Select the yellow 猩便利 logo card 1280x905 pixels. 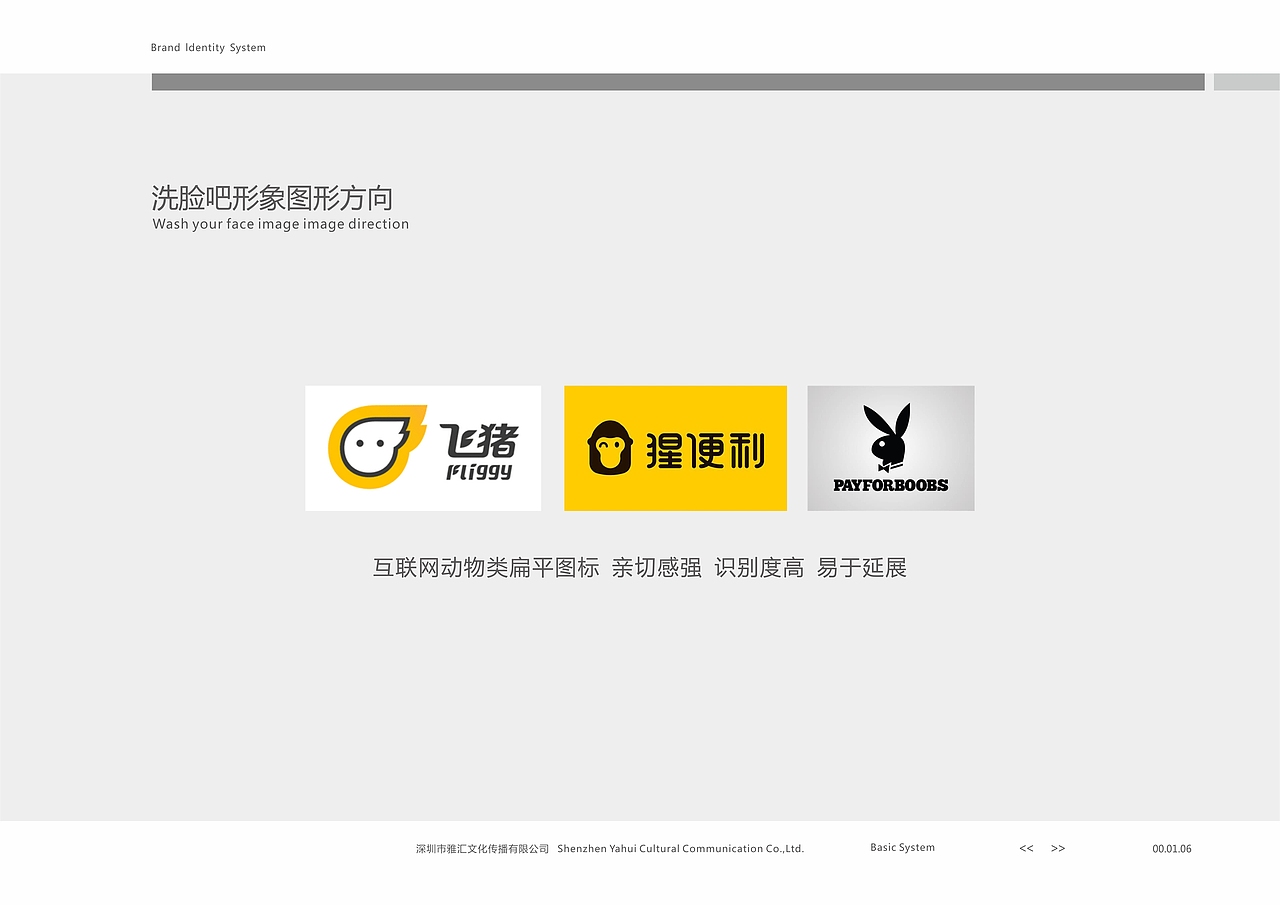coord(675,447)
